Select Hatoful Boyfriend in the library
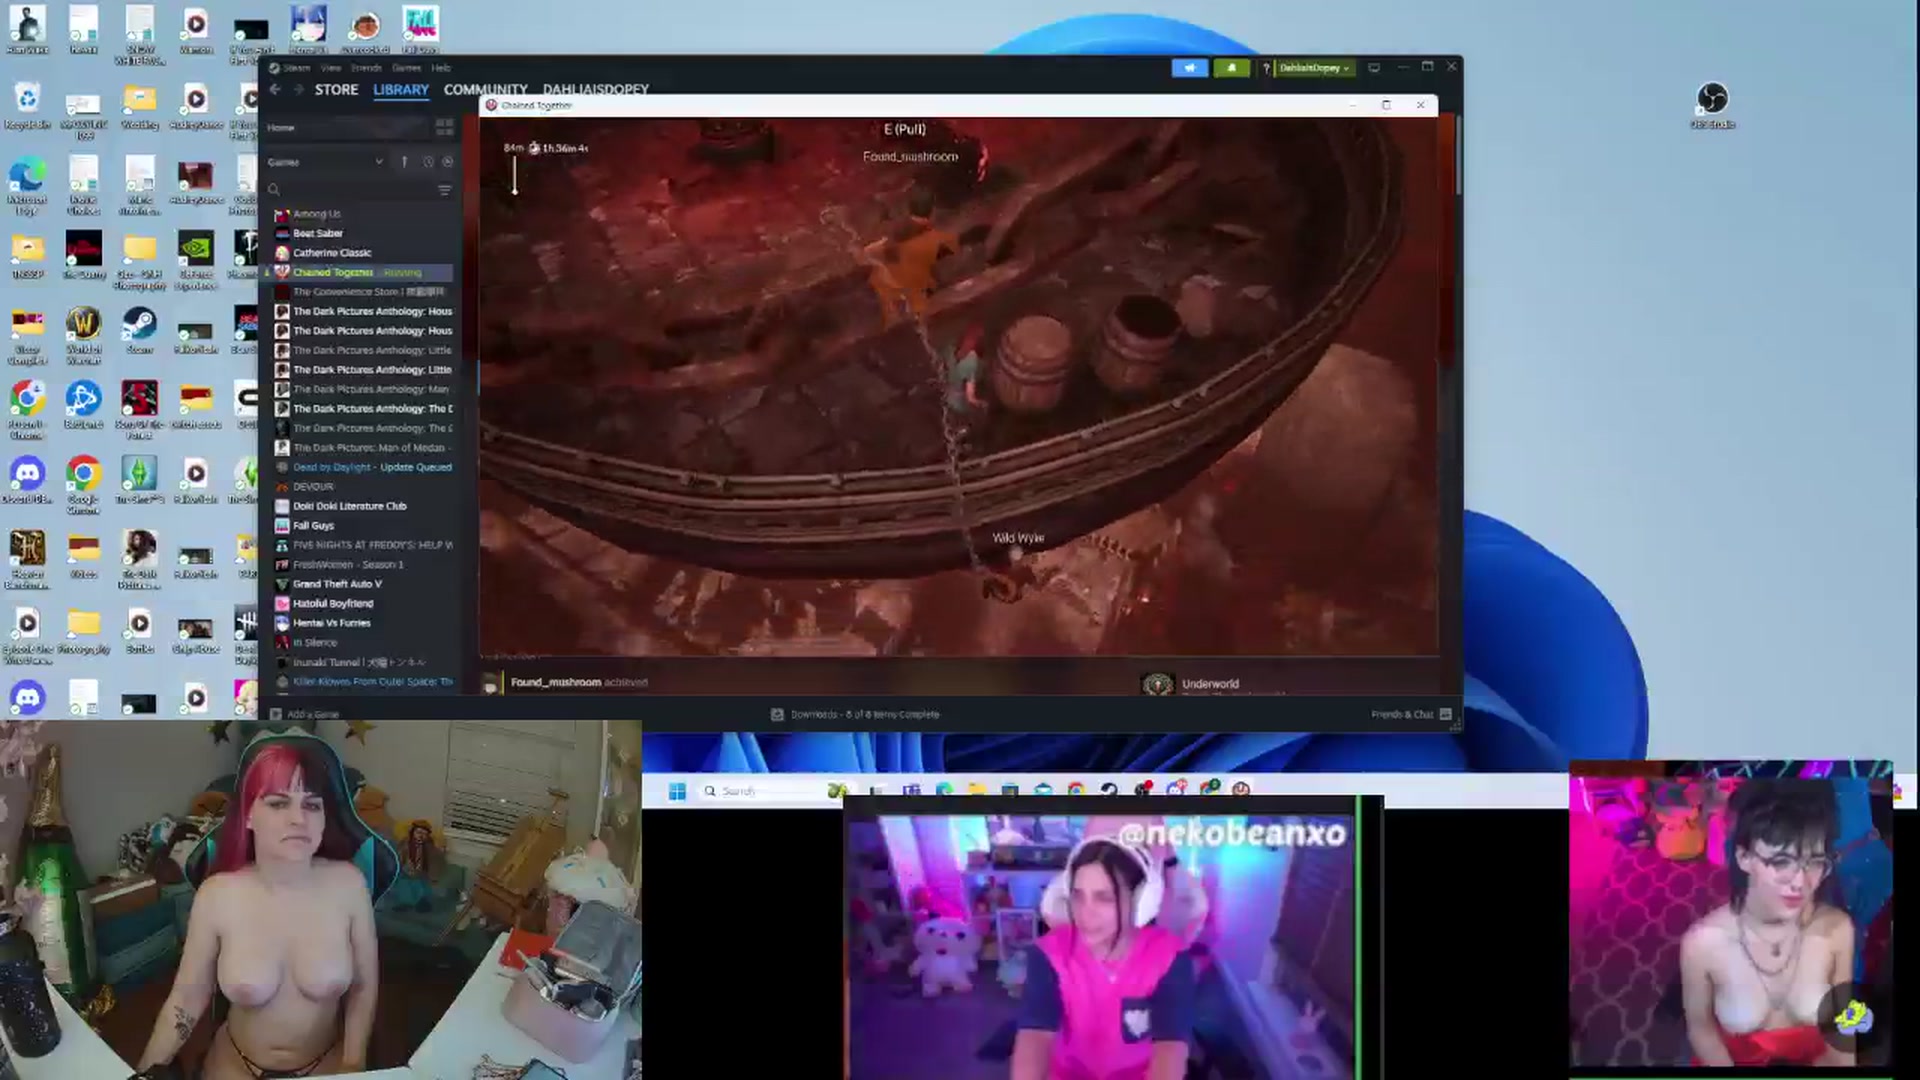 point(333,604)
